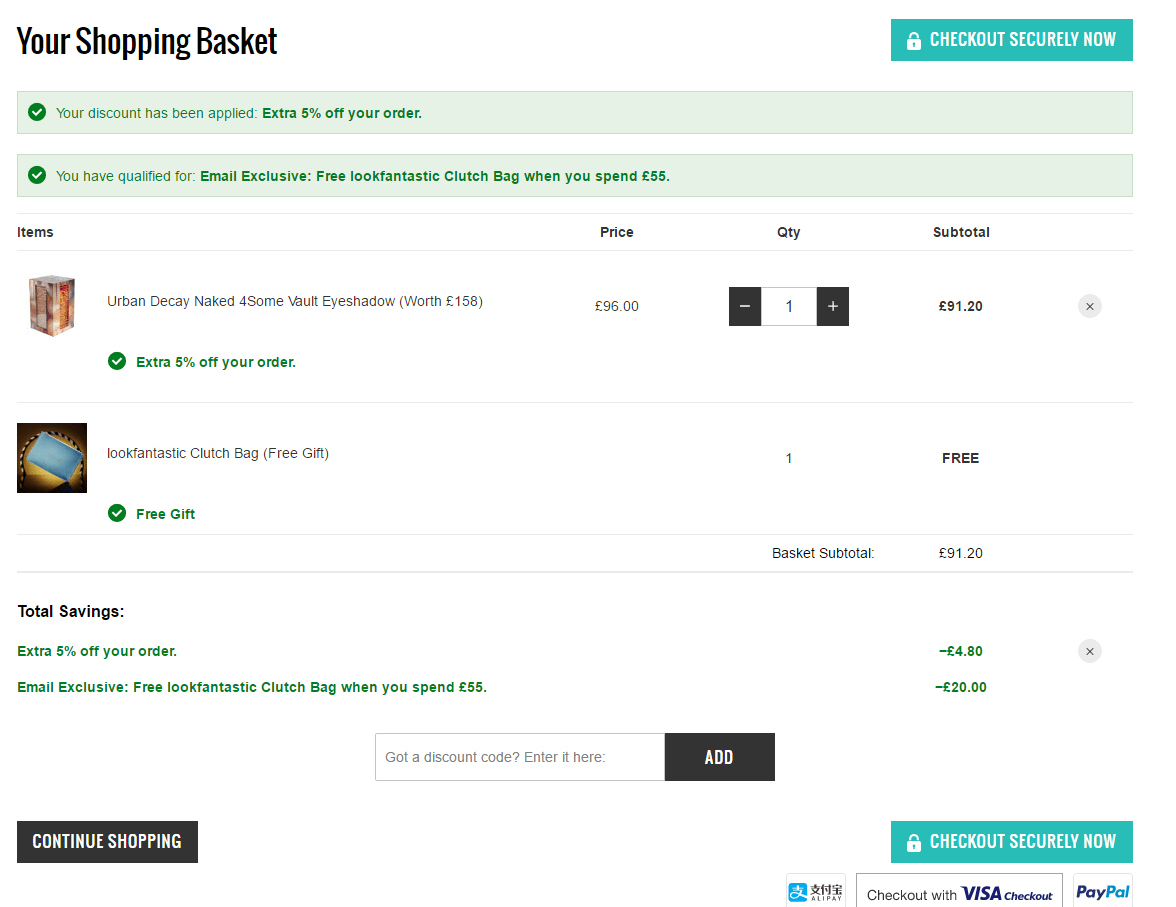1176x907 pixels.
Task: Click lock icon on bottom checkout button
Action: coord(914,842)
